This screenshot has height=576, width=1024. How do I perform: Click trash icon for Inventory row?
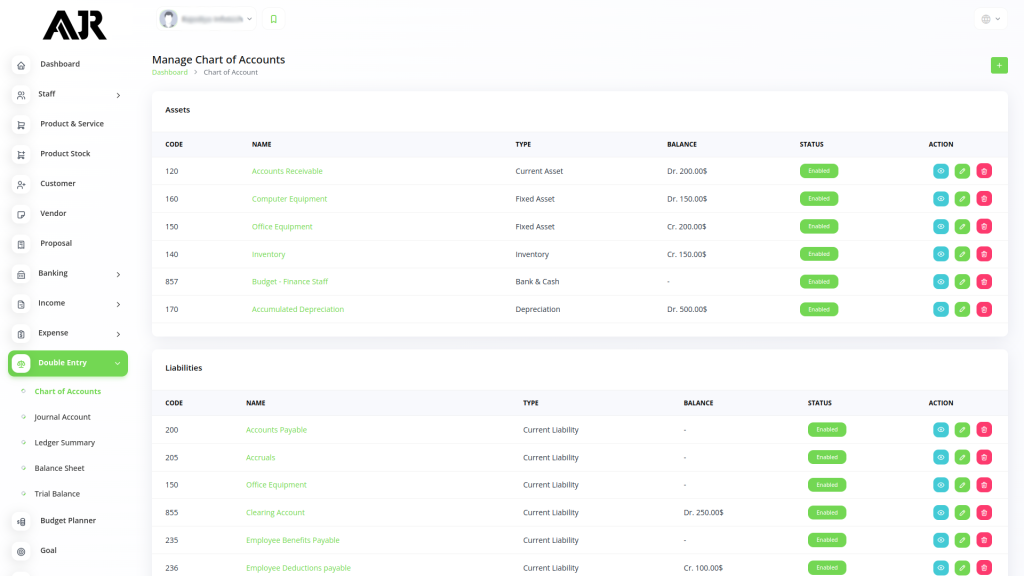click(984, 254)
